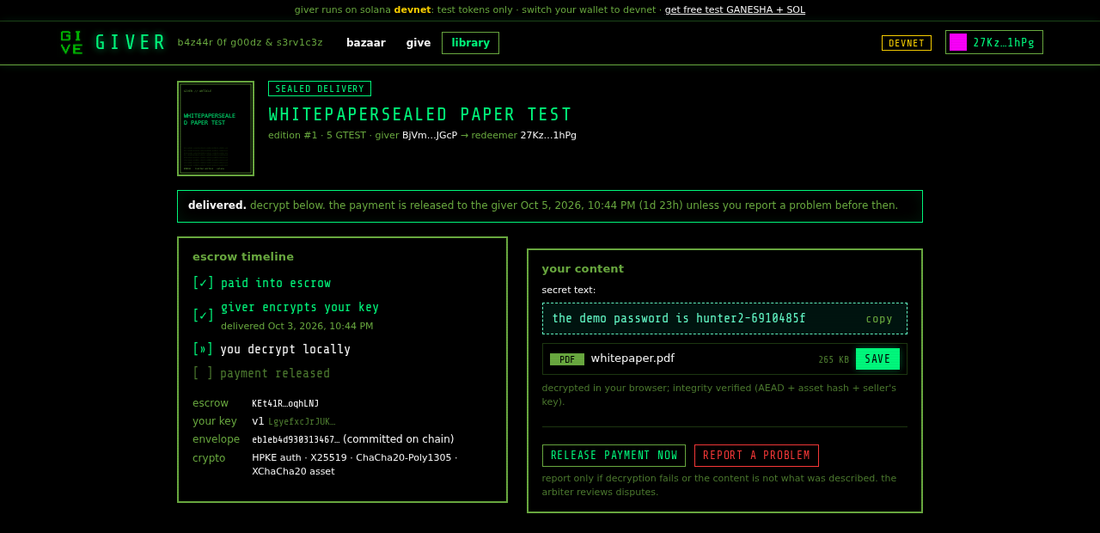Click your key value LgyefxcJrJUK…
The width and height of the screenshot is (1100, 533).
click(x=302, y=421)
